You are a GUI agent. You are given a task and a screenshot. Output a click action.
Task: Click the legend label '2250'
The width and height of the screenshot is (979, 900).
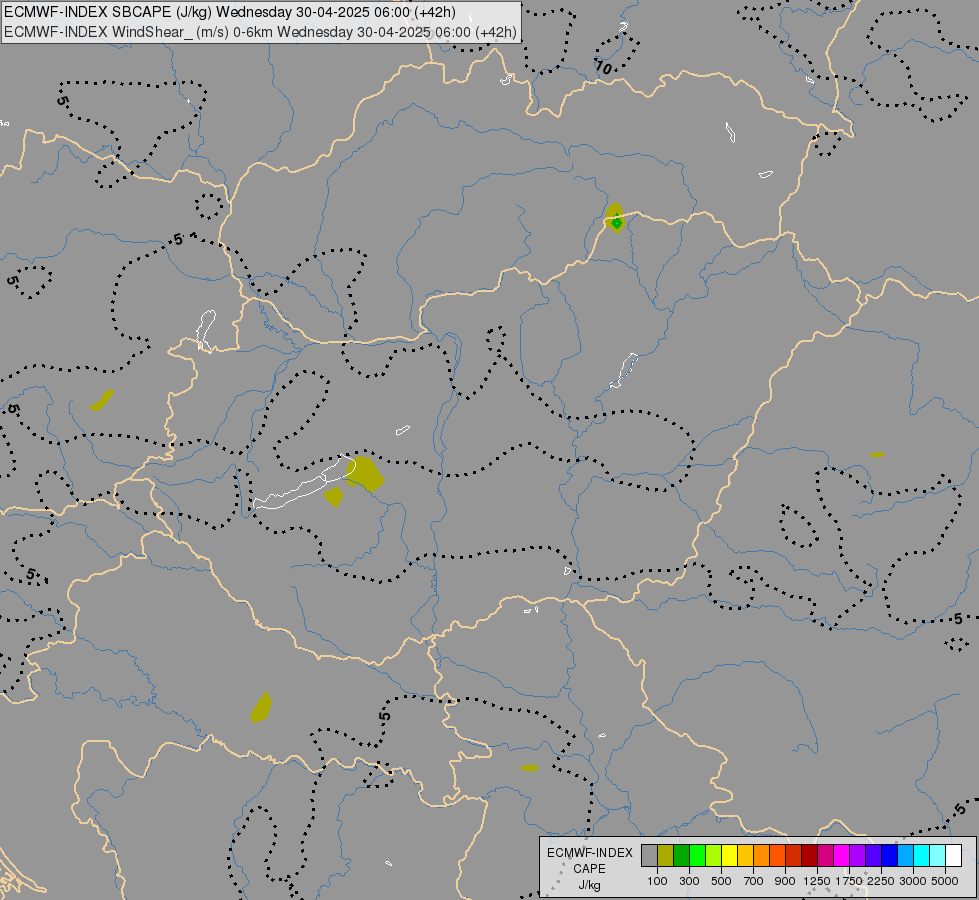[881, 881]
